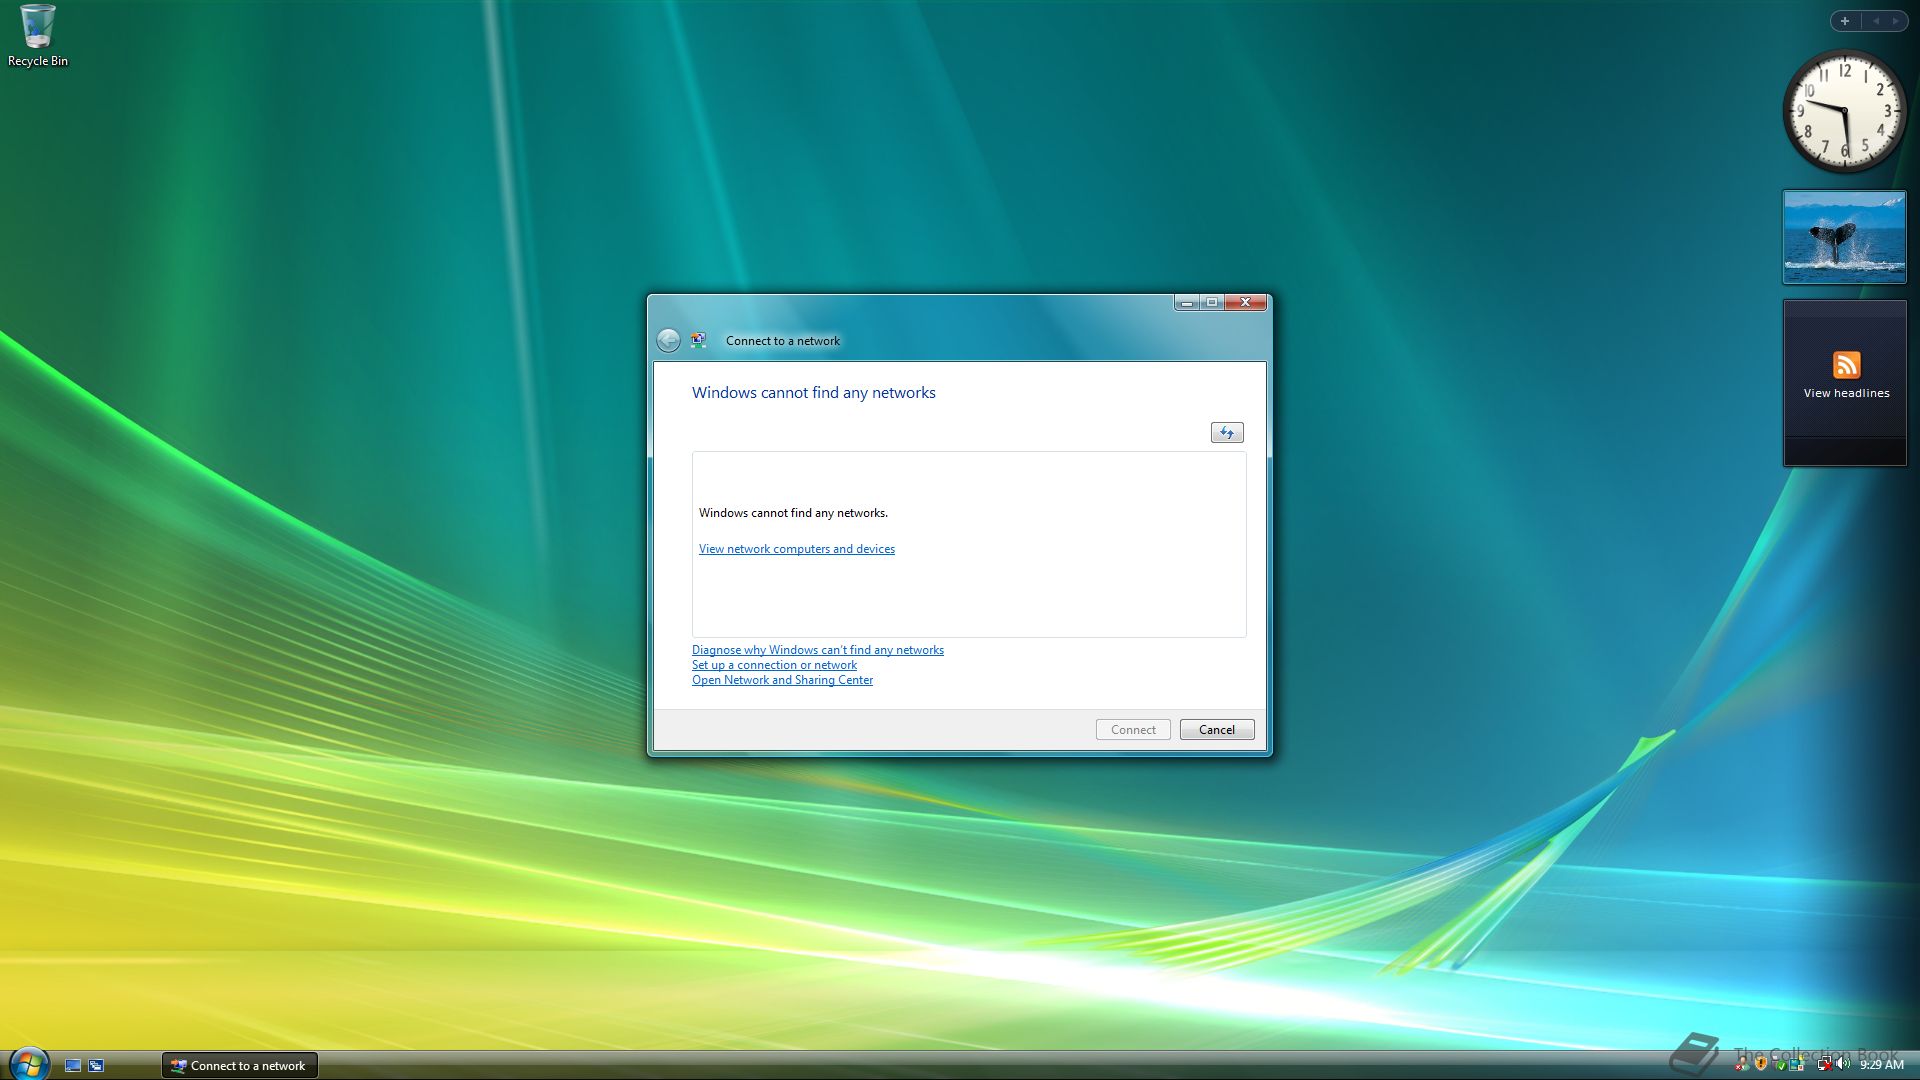Image resolution: width=1920 pixels, height=1080 pixels.
Task: Diagnose why Windows can't find any networks
Action: [818, 650]
